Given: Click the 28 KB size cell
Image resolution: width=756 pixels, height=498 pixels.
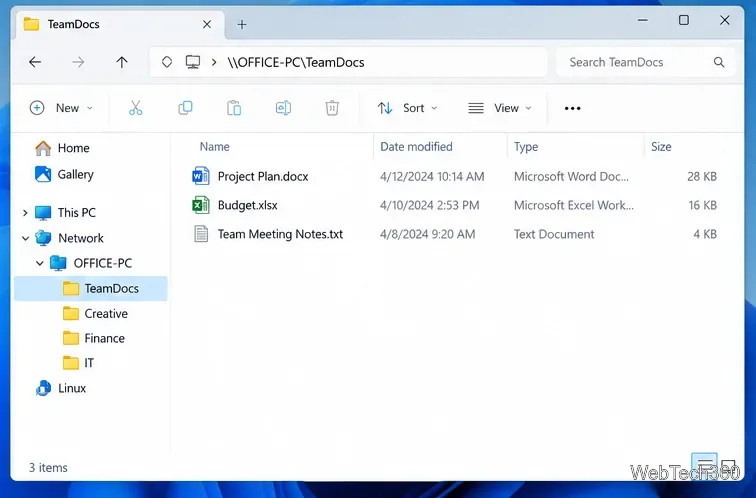Looking at the screenshot, I should pyautogui.click(x=702, y=176).
